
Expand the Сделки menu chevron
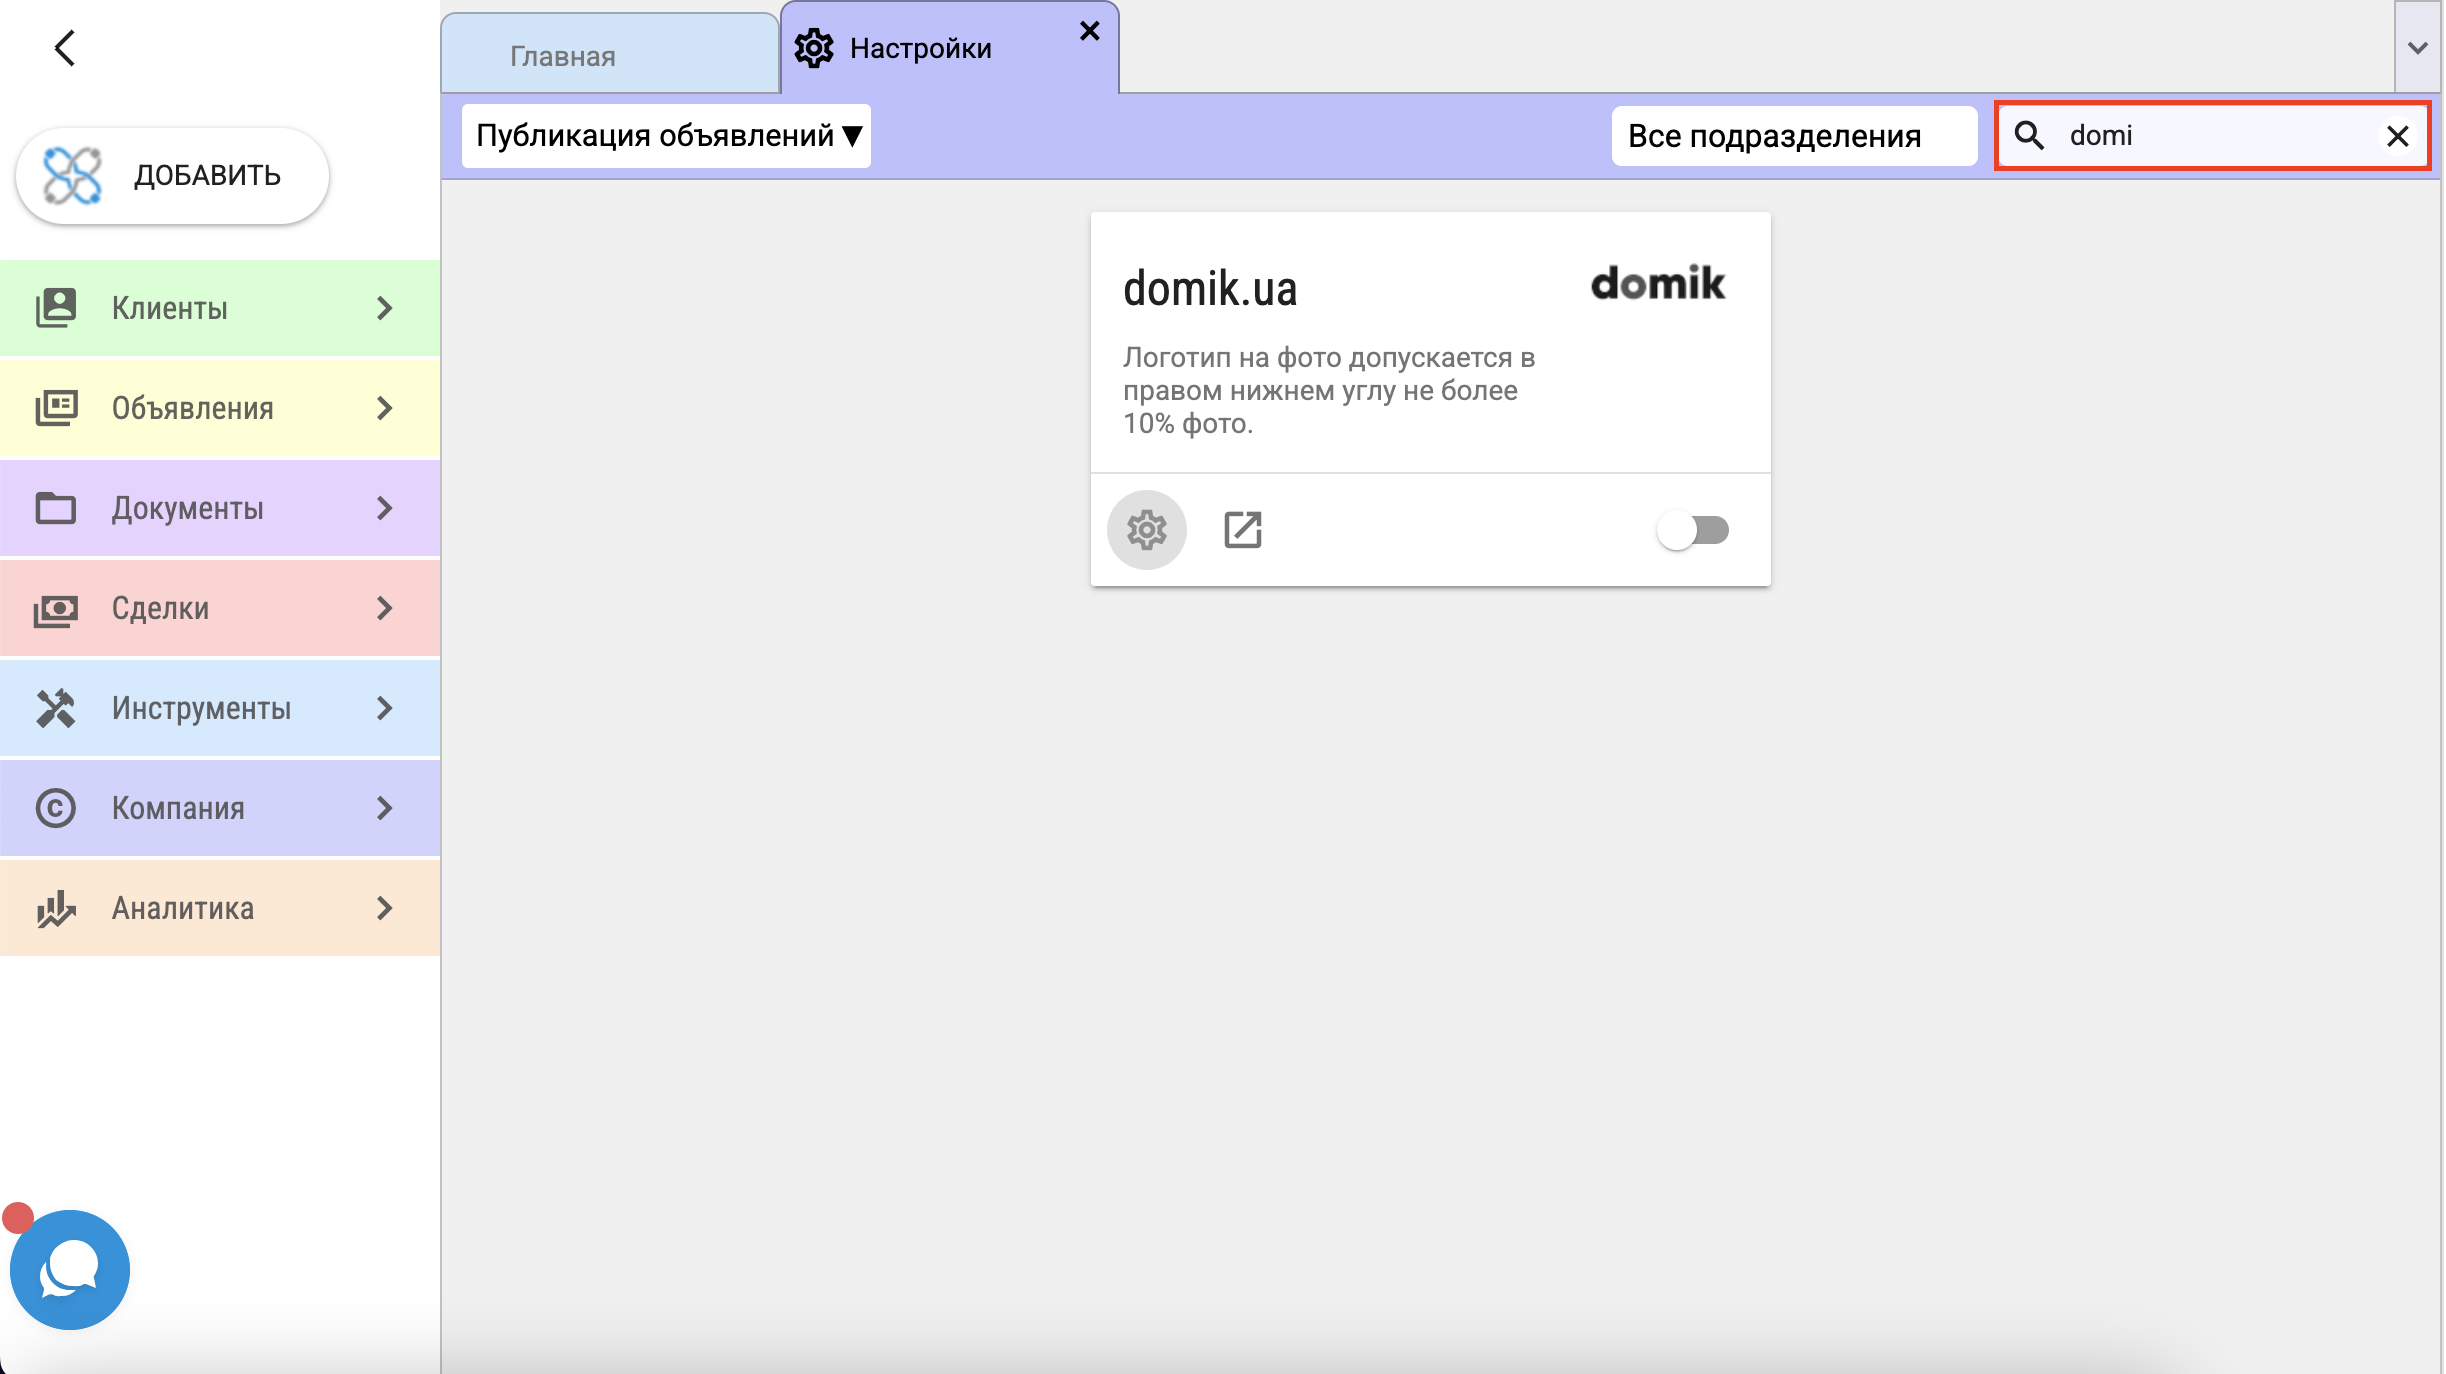(385, 608)
